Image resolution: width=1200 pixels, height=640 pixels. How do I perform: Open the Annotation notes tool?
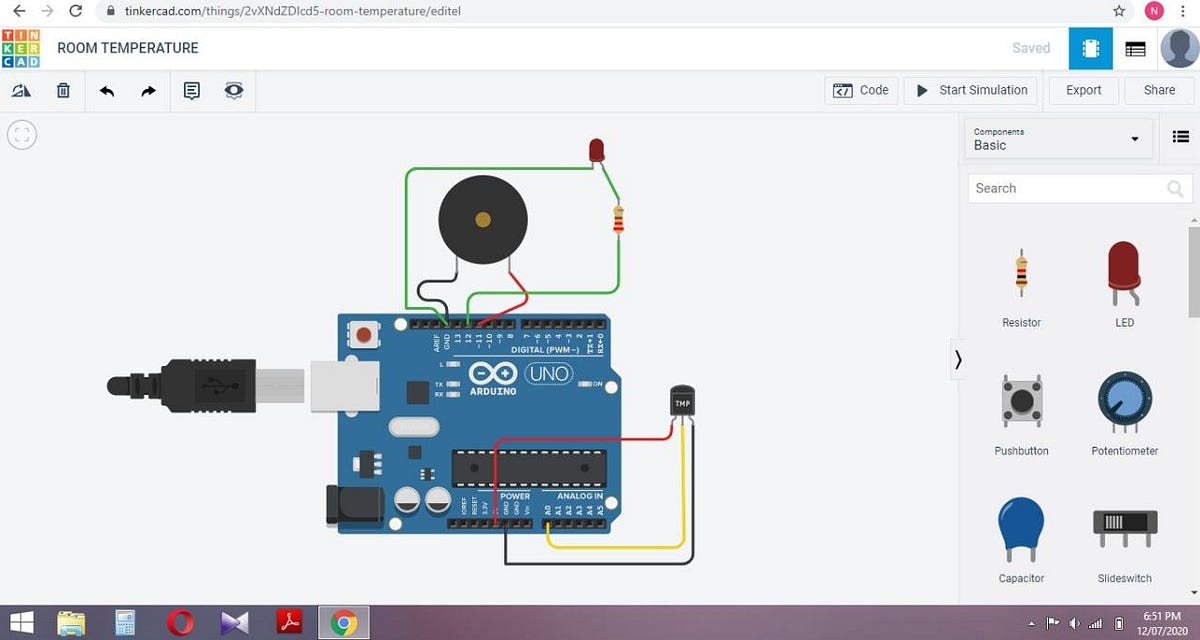pos(191,90)
